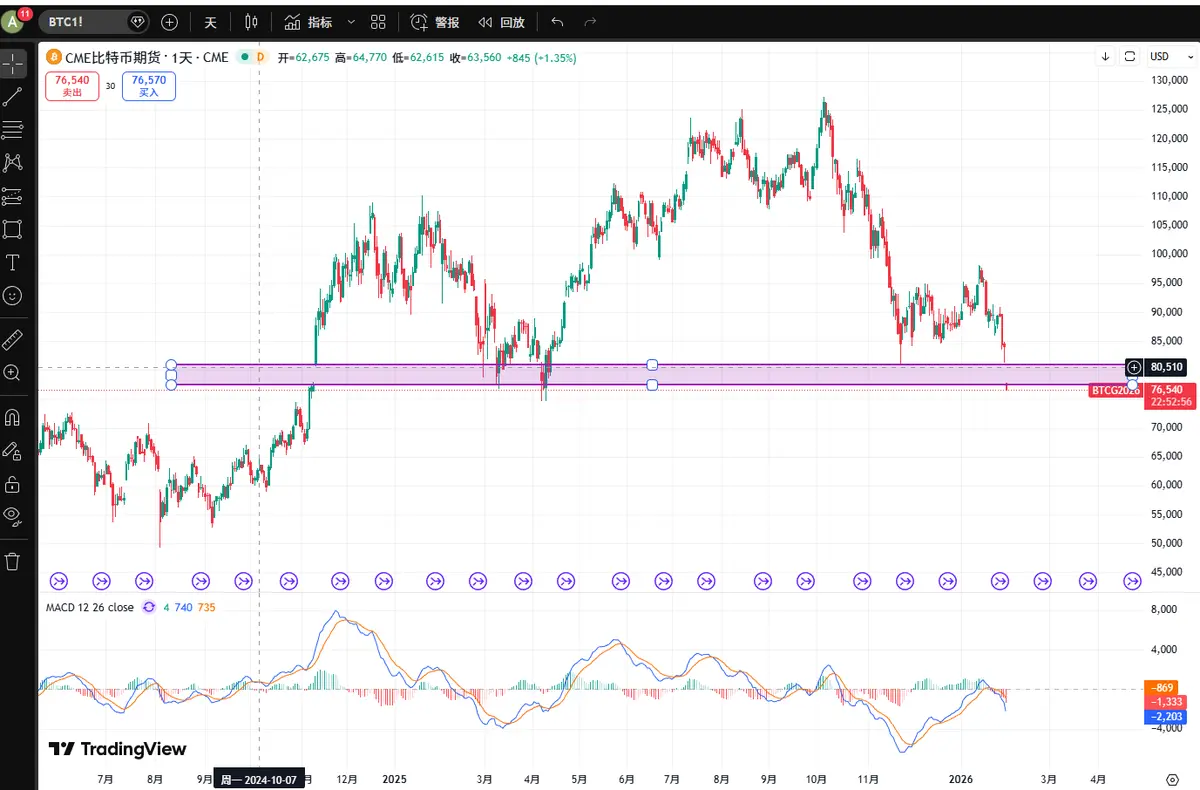Click the plus on the 80,510 label
This screenshot has width=1200, height=790.
tap(1134, 367)
